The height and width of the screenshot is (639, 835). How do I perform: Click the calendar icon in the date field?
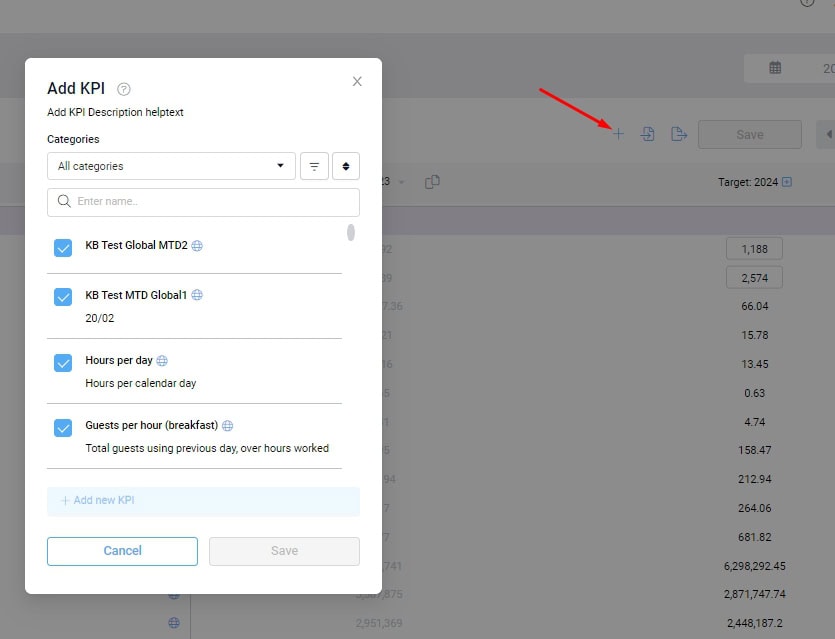click(x=775, y=68)
